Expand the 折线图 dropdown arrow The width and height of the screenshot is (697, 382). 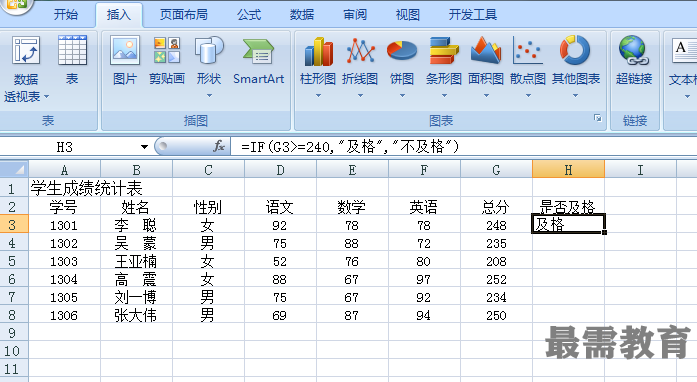coord(360,95)
